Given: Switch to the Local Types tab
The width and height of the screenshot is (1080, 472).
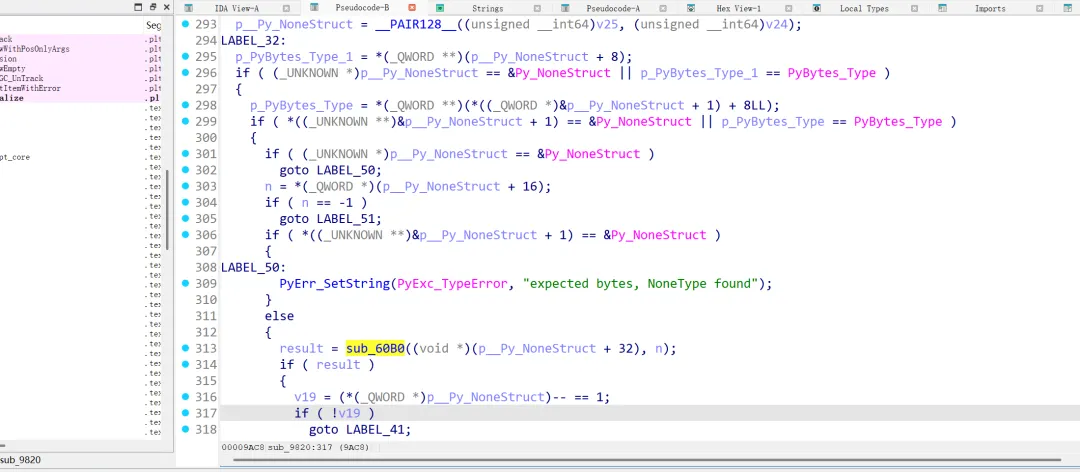Looking at the screenshot, I should pos(864,8).
